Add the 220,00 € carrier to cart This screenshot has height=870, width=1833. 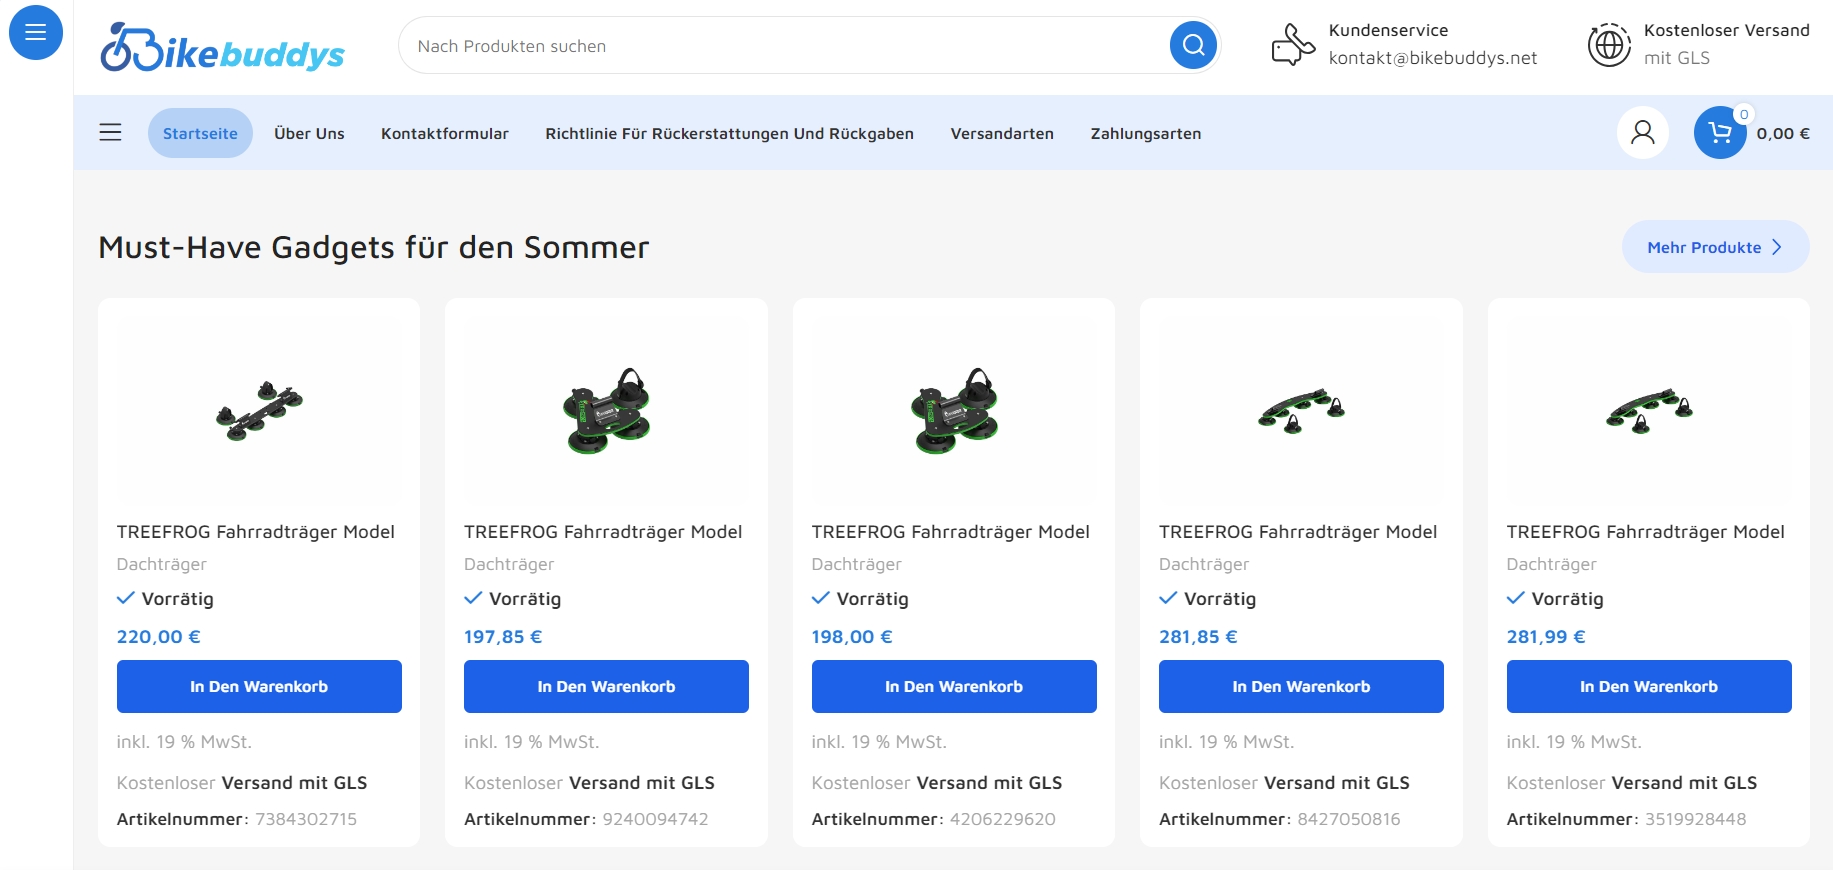(259, 686)
